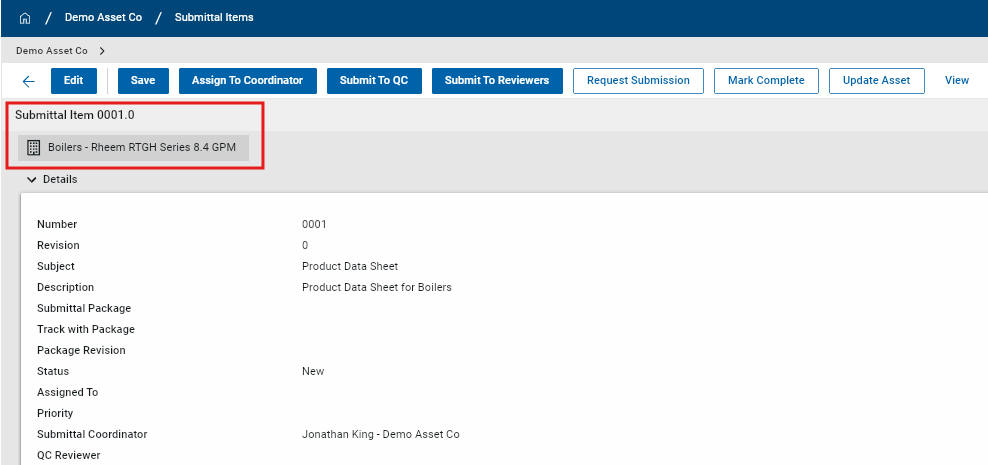
Task: Click the home icon in breadcrumb
Action: [25, 18]
